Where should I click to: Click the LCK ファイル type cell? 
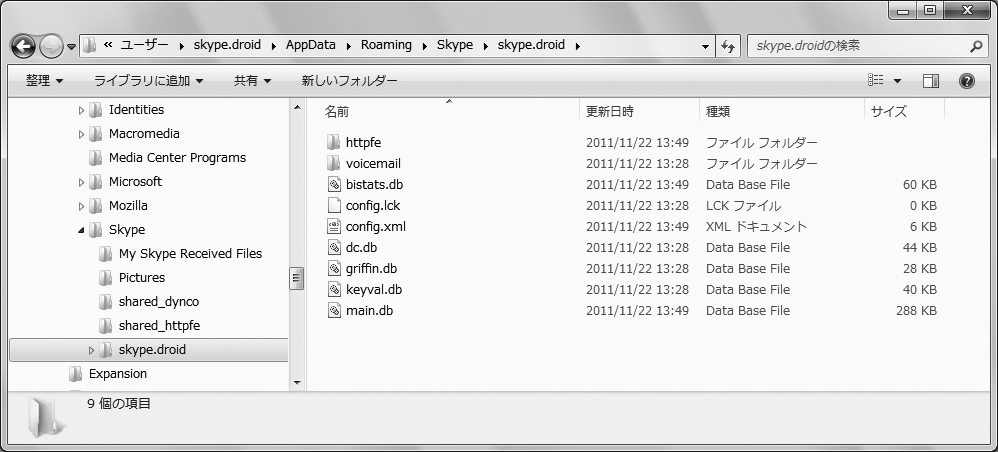click(x=743, y=206)
